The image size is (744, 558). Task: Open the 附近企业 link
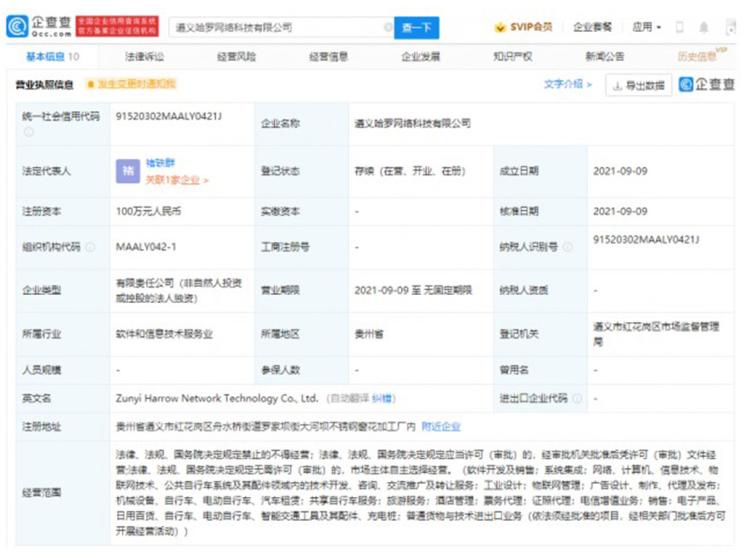tap(441, 427)
